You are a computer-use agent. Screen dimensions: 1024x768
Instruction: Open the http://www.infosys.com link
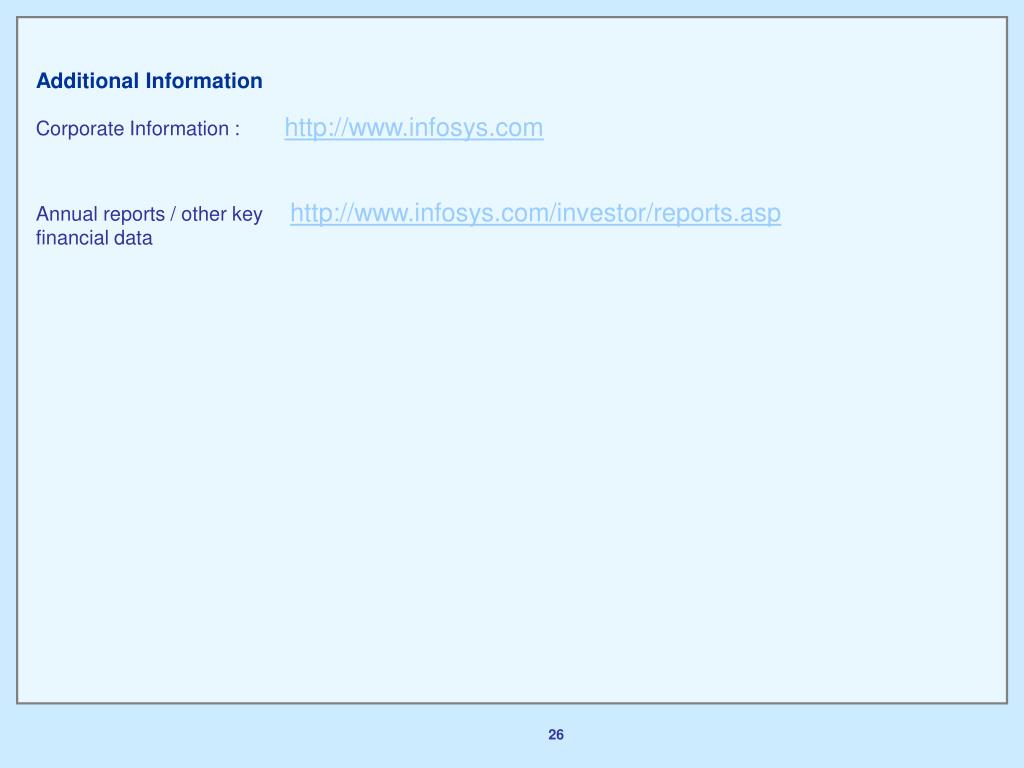413,128
